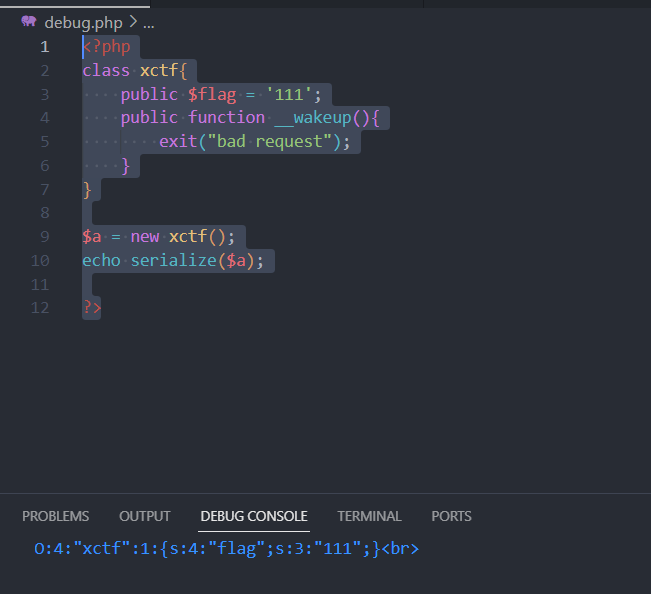Switch to the PROBLEMS tab
651x594 pixels.
click(x=55, y=516)
